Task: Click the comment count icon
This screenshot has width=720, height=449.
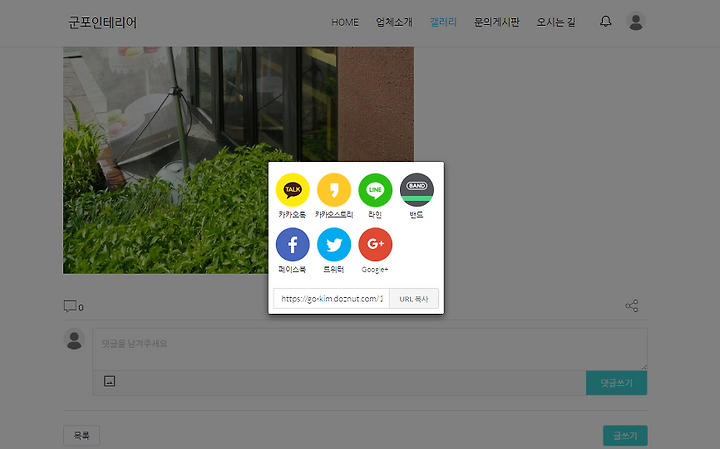Action: pyautogui.click(x=70, y=306)
